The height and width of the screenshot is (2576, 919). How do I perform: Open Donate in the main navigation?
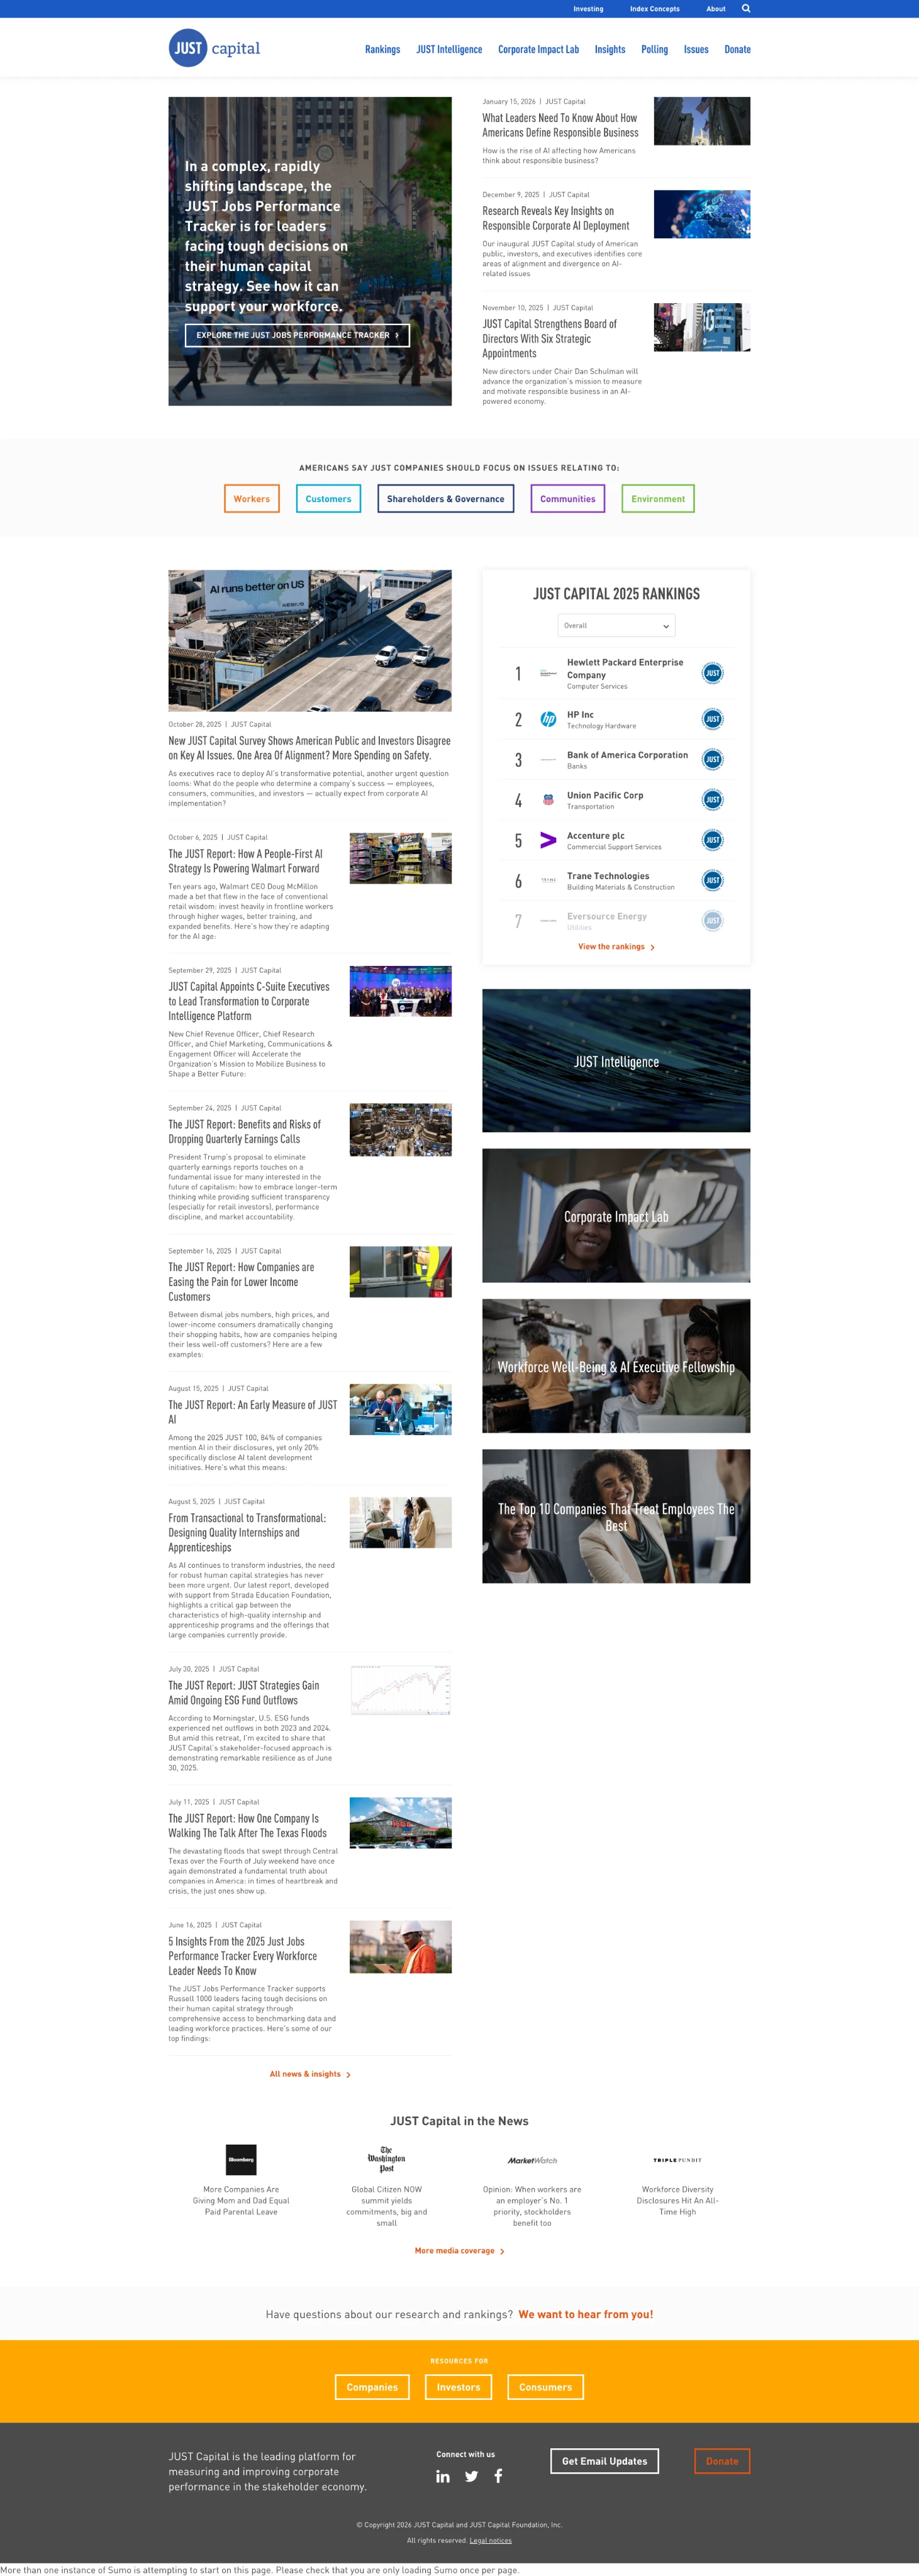737,49
